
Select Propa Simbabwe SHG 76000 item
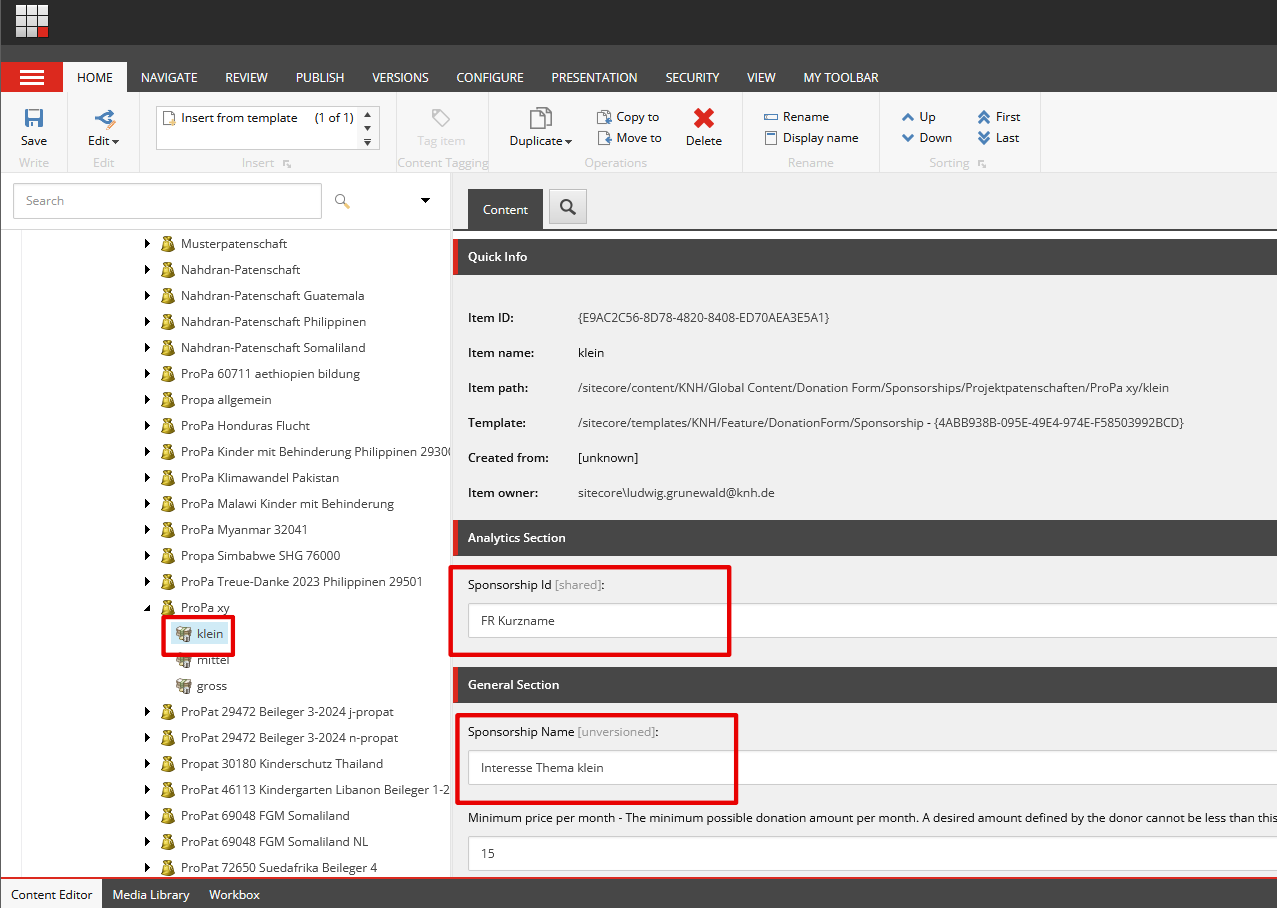(x=261, y=556)
